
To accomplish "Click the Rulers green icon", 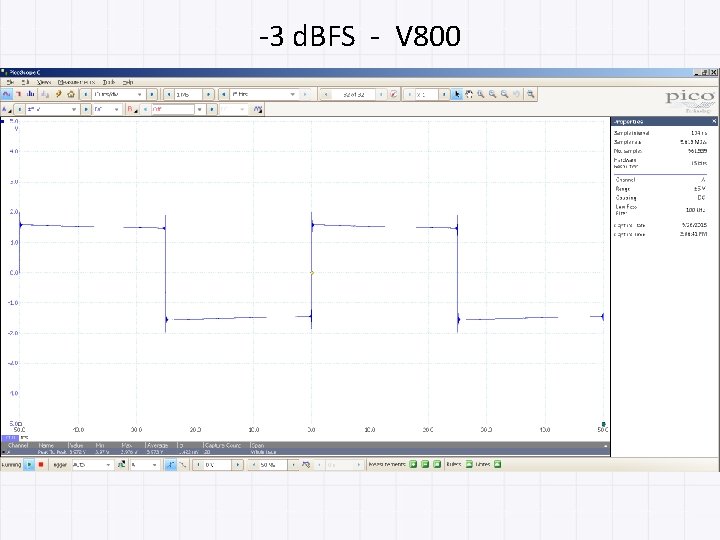I will click(x=469, y=464).
